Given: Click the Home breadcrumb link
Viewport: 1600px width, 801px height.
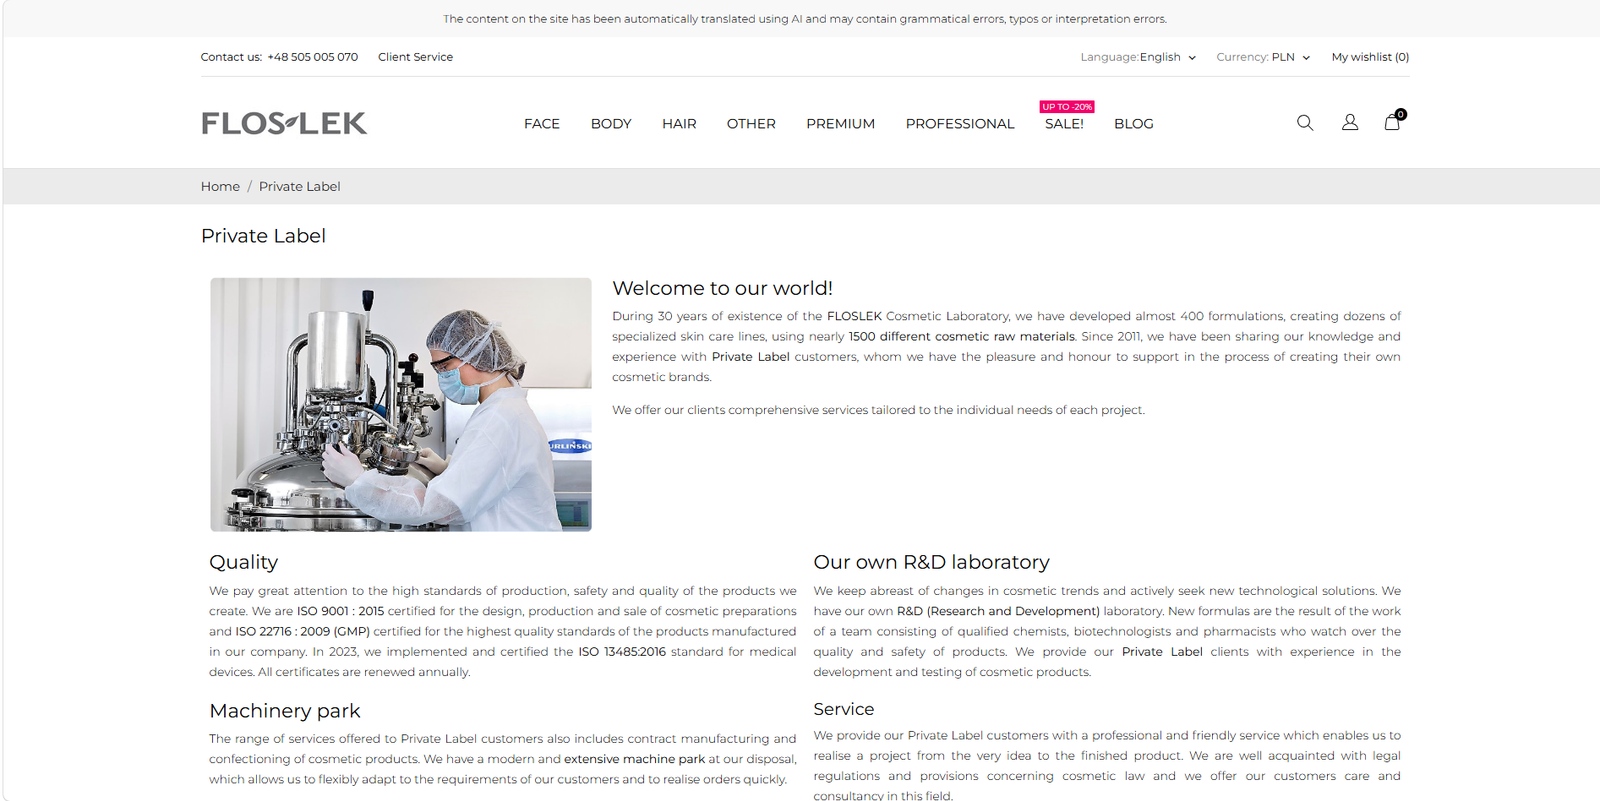Looking at the screenshot, I should [x=220, y=186].
